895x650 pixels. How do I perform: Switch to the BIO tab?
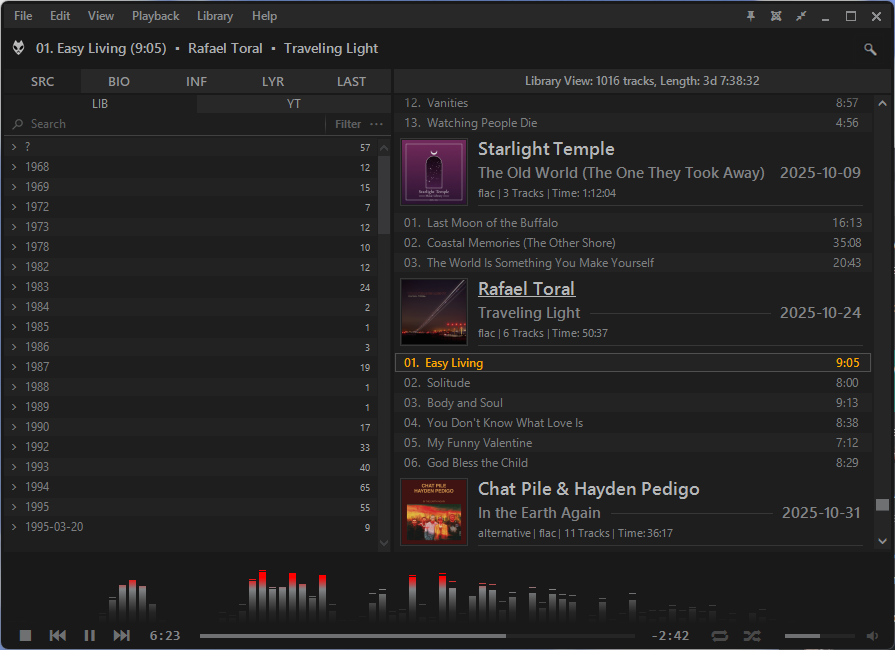click(119, 82)
